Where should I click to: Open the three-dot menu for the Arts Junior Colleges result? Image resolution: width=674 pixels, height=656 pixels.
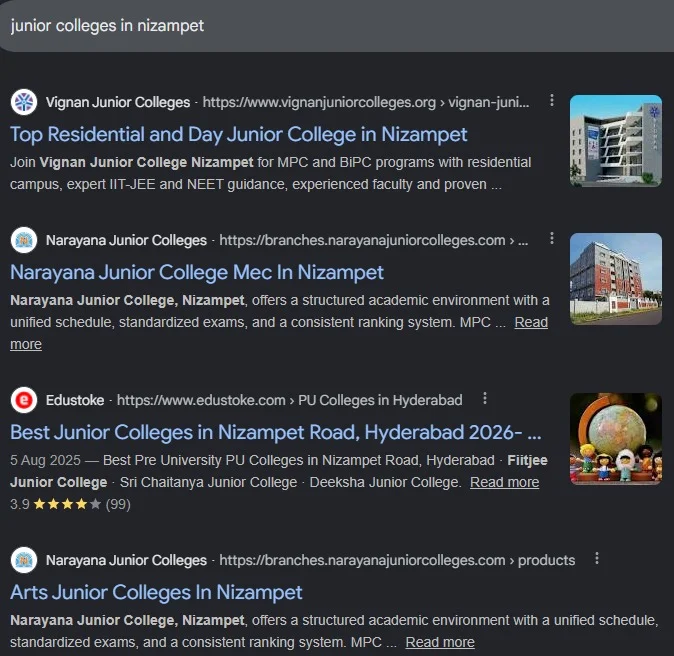[597, 558]
